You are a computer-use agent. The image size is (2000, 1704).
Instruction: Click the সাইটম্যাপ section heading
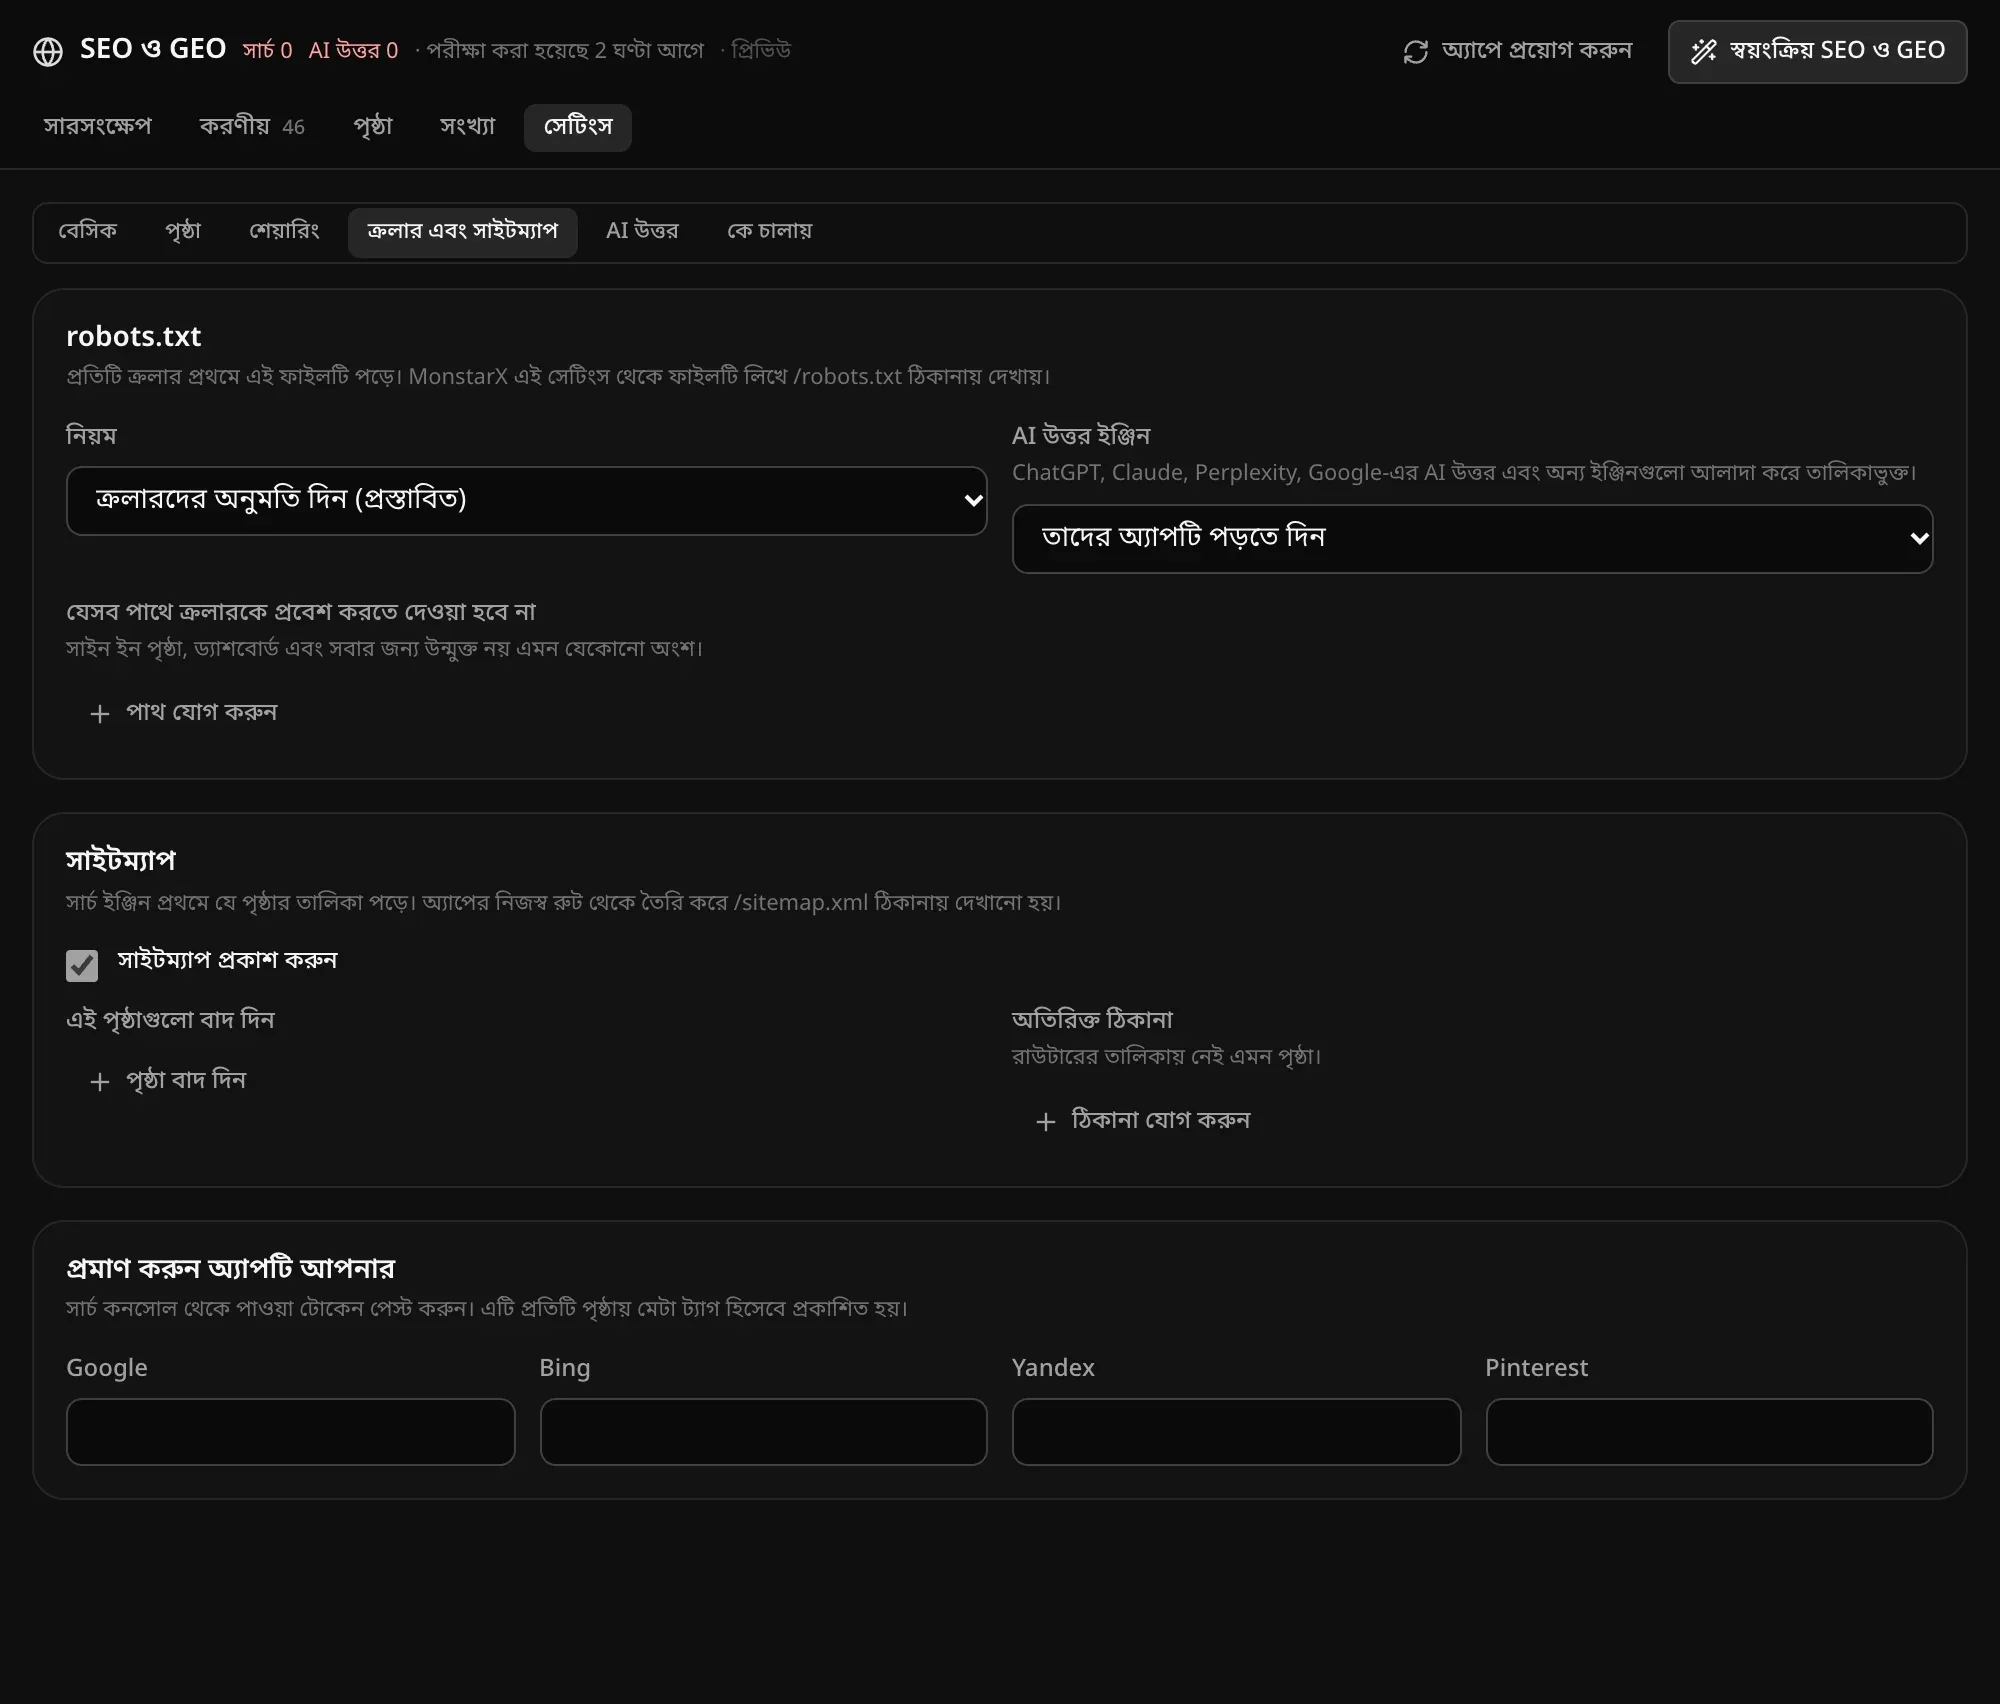coord(121,861)
